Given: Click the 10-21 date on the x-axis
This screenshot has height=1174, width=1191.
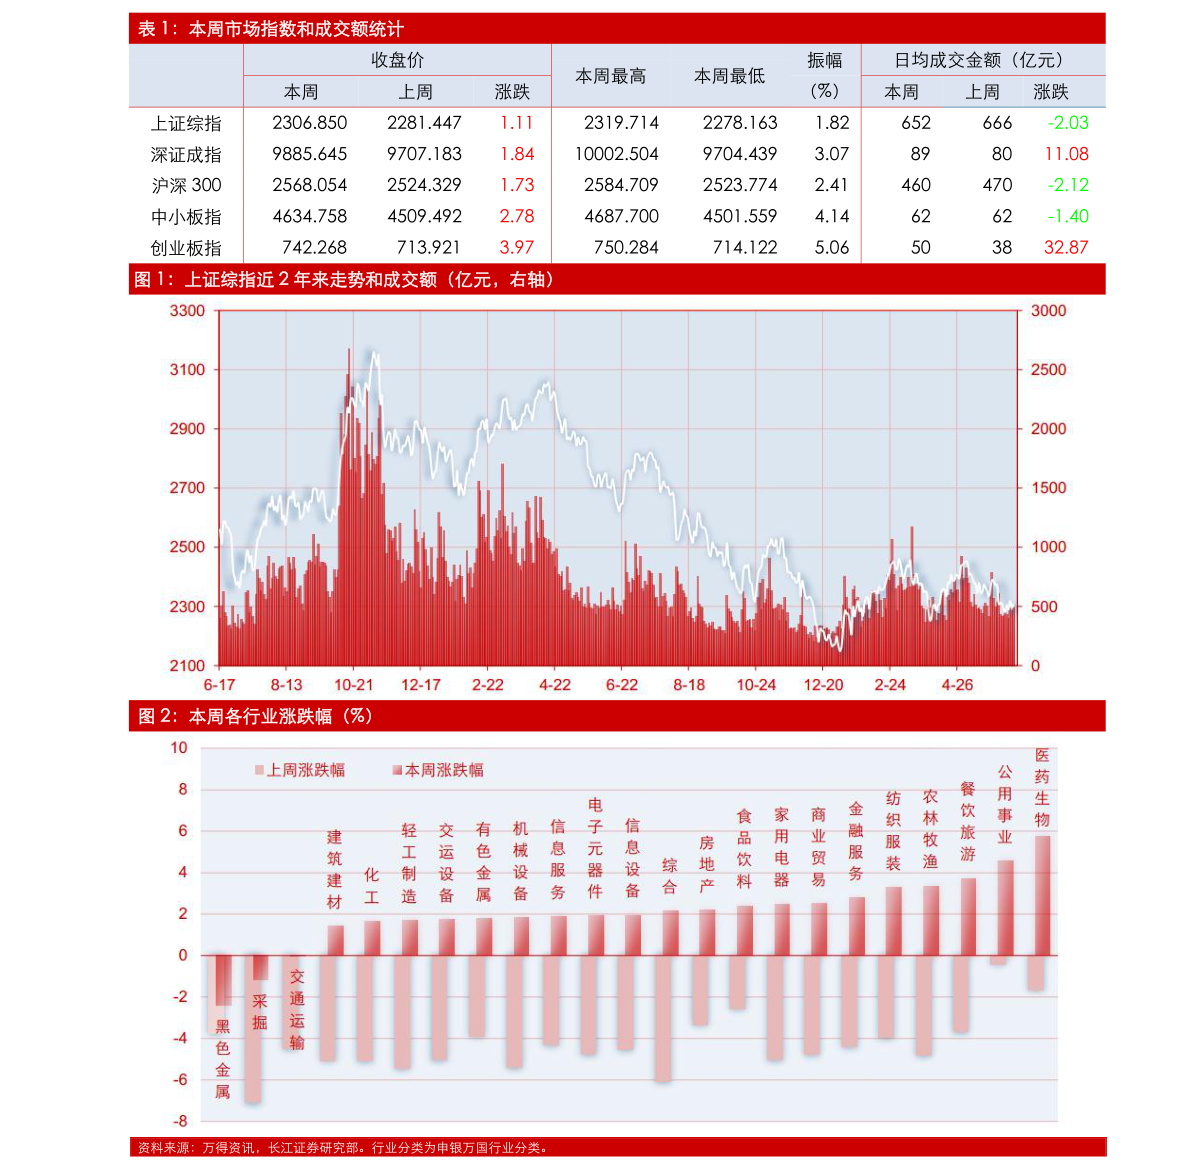Looking at the screenshot, I should pos(353,685).
